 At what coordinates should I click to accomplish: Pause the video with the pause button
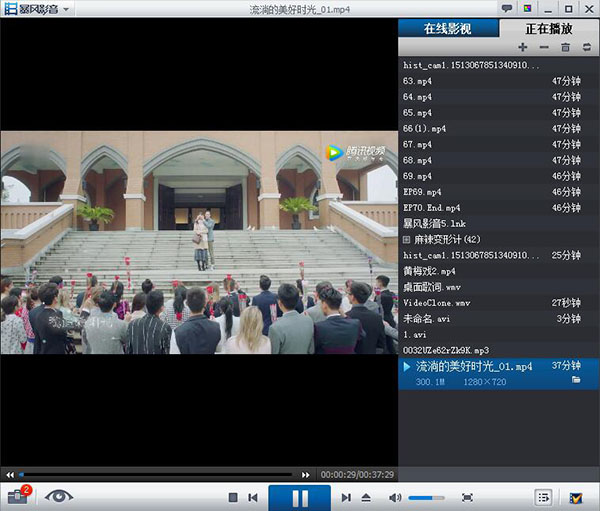(x=300, y=498)
